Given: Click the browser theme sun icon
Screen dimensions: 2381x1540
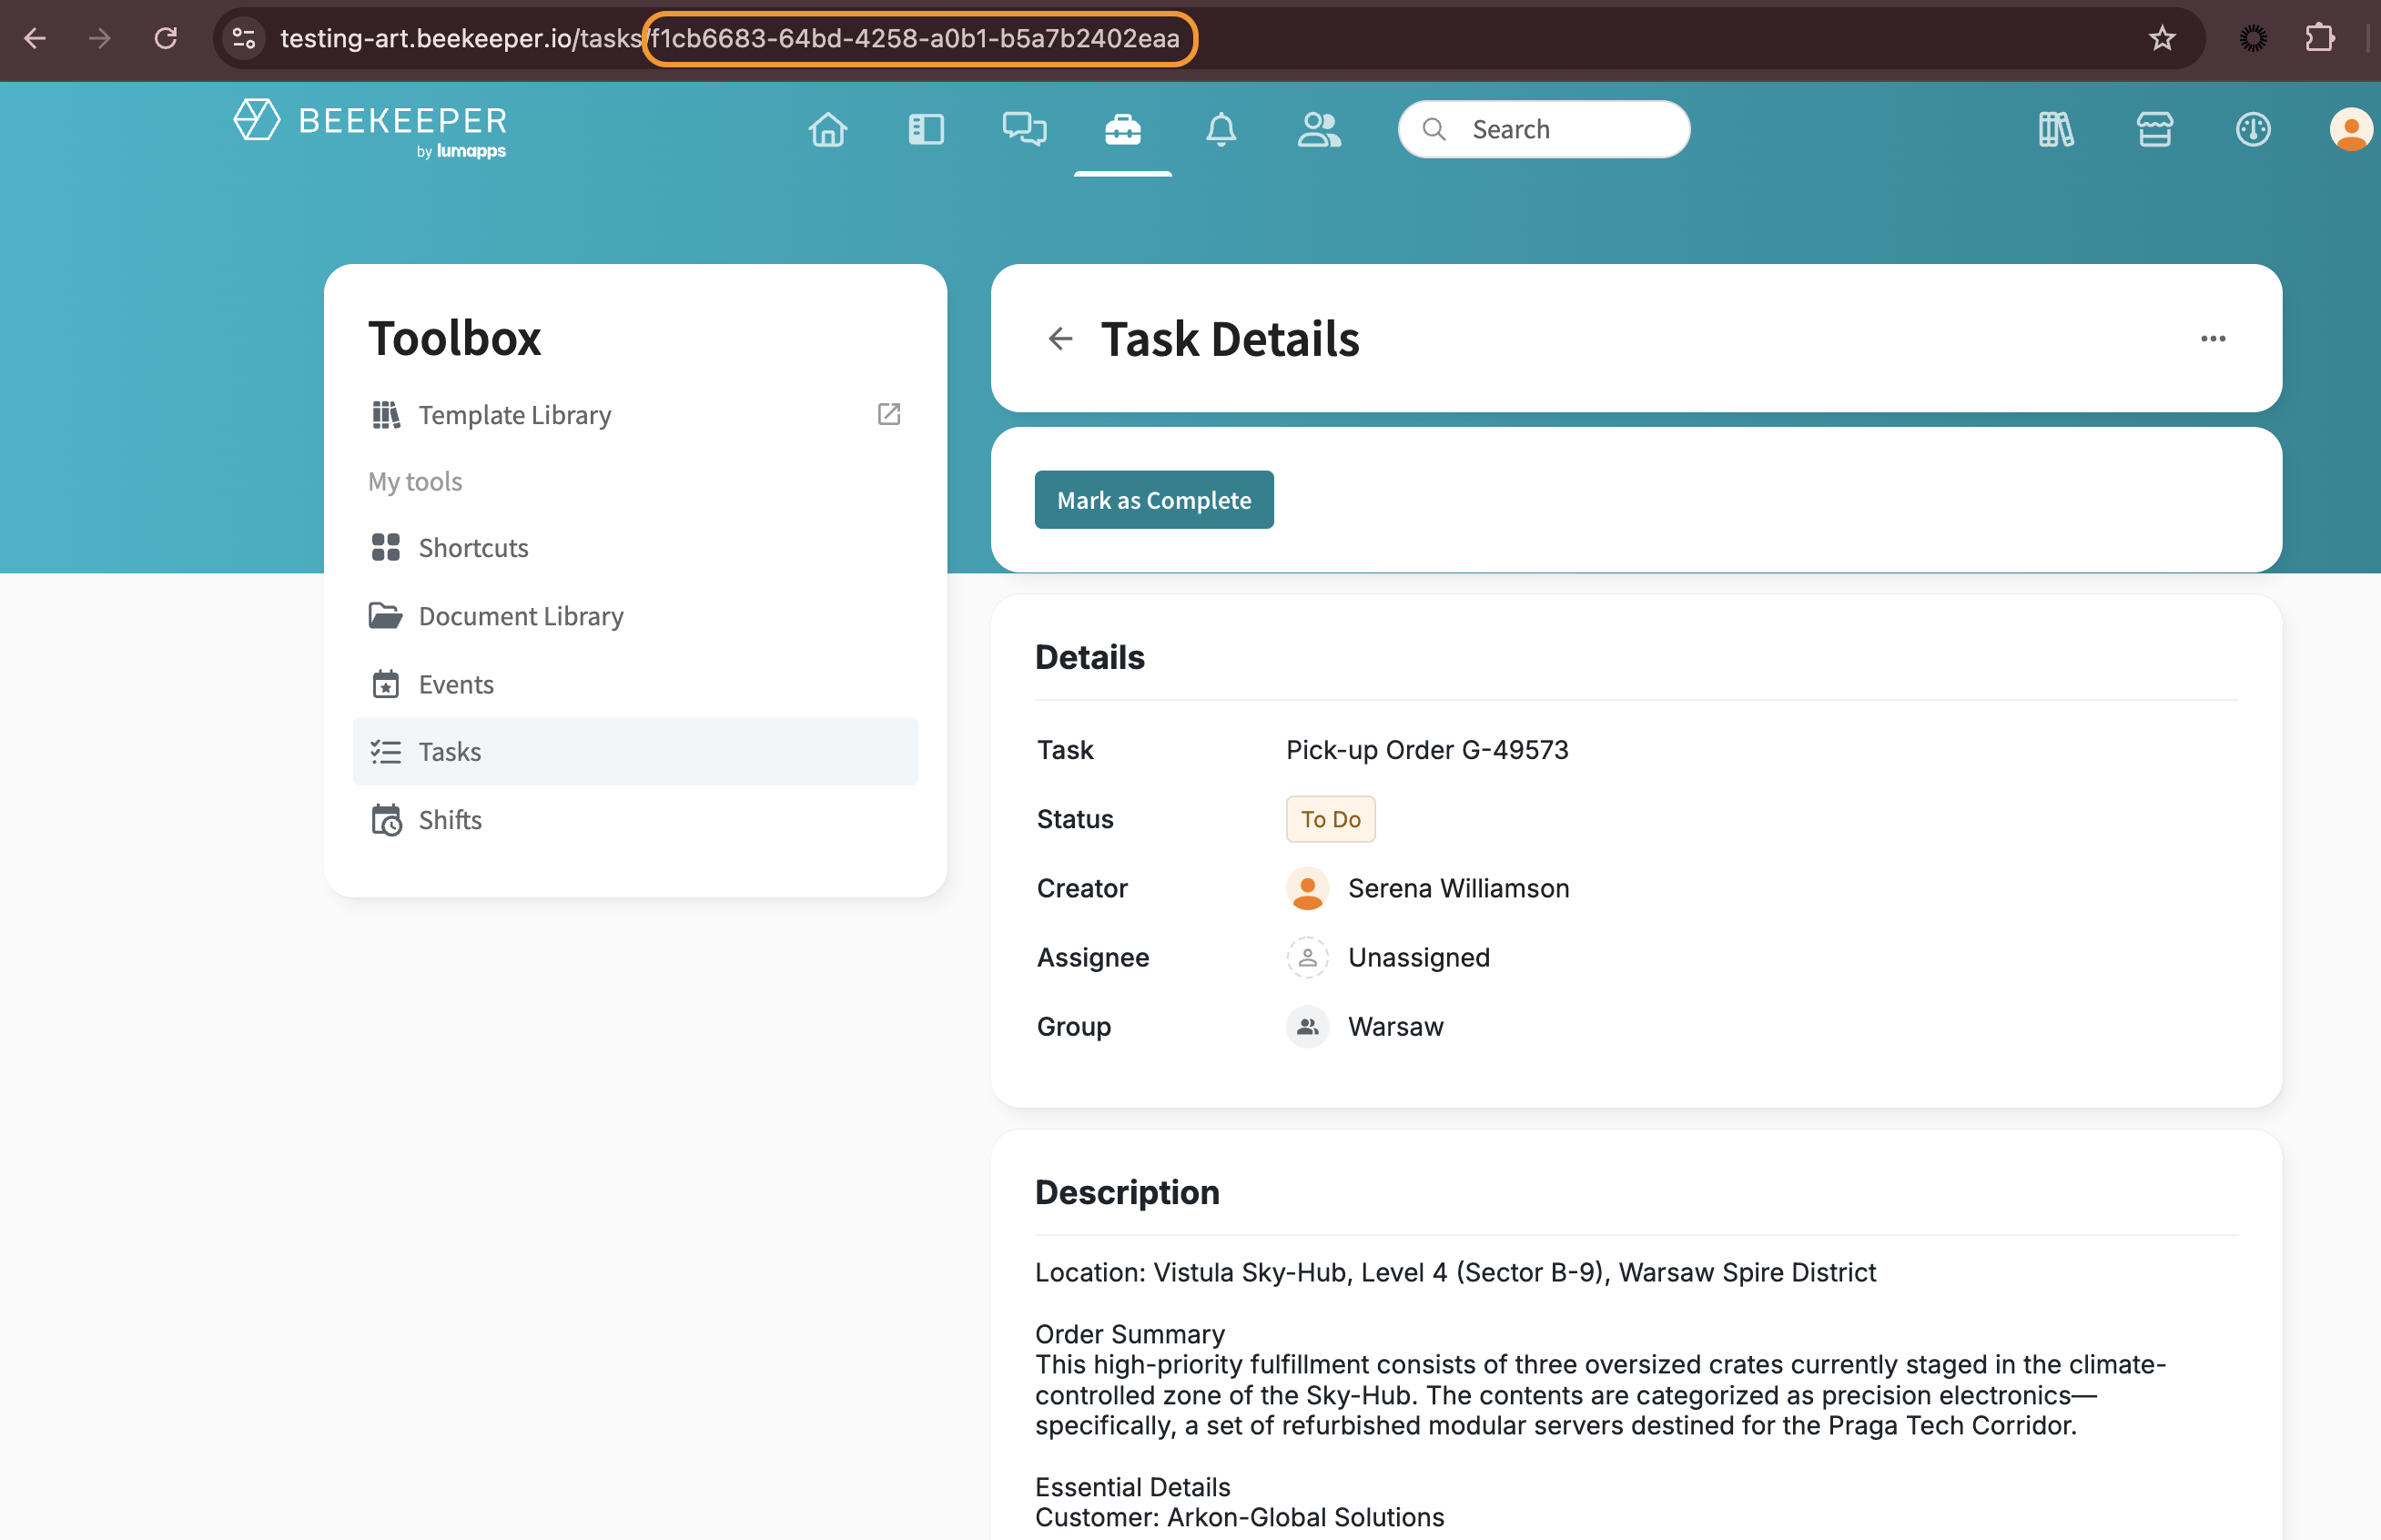Looking at the screenshot, I should [2253, 38].
